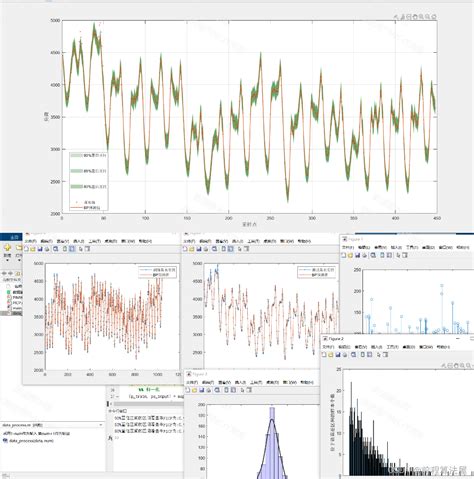Toggle Edit Plot arrow in Figure 2 toolbar
Viewport: 474px width, 479px height.
click(x=379, y=355)
